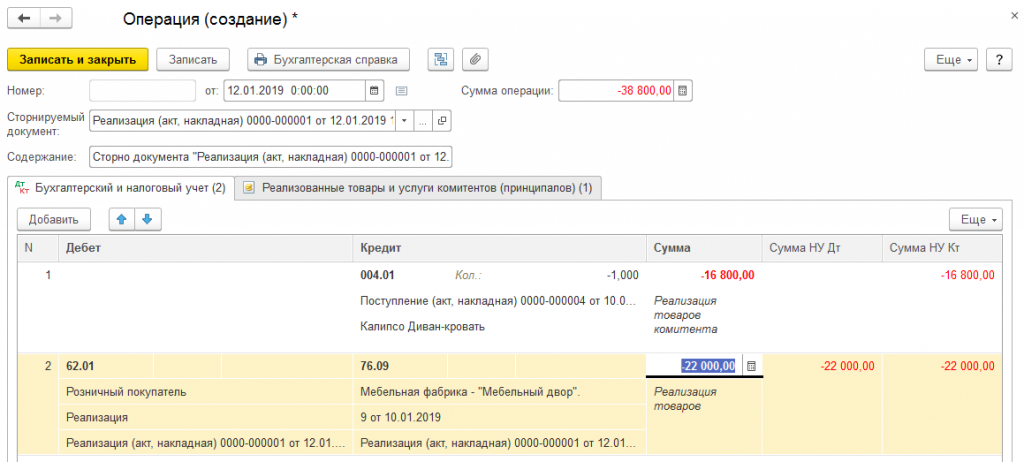Move row up with blue arrow
The height and width of the screenshot is (462, 1024).
coord(122,219)
